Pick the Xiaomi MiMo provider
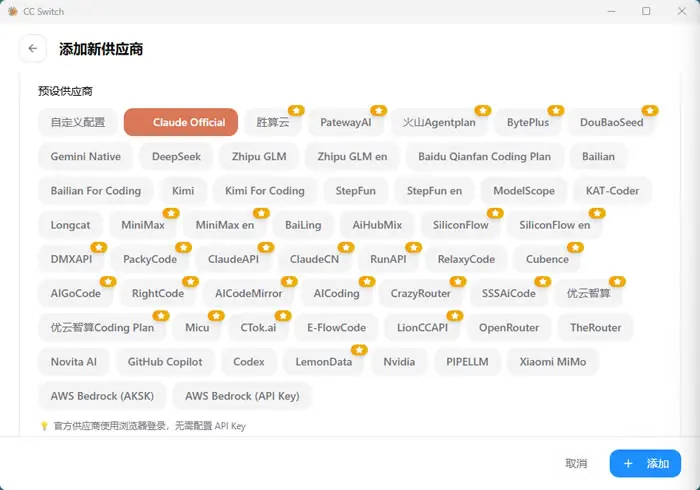 click(x=553, y=362)
